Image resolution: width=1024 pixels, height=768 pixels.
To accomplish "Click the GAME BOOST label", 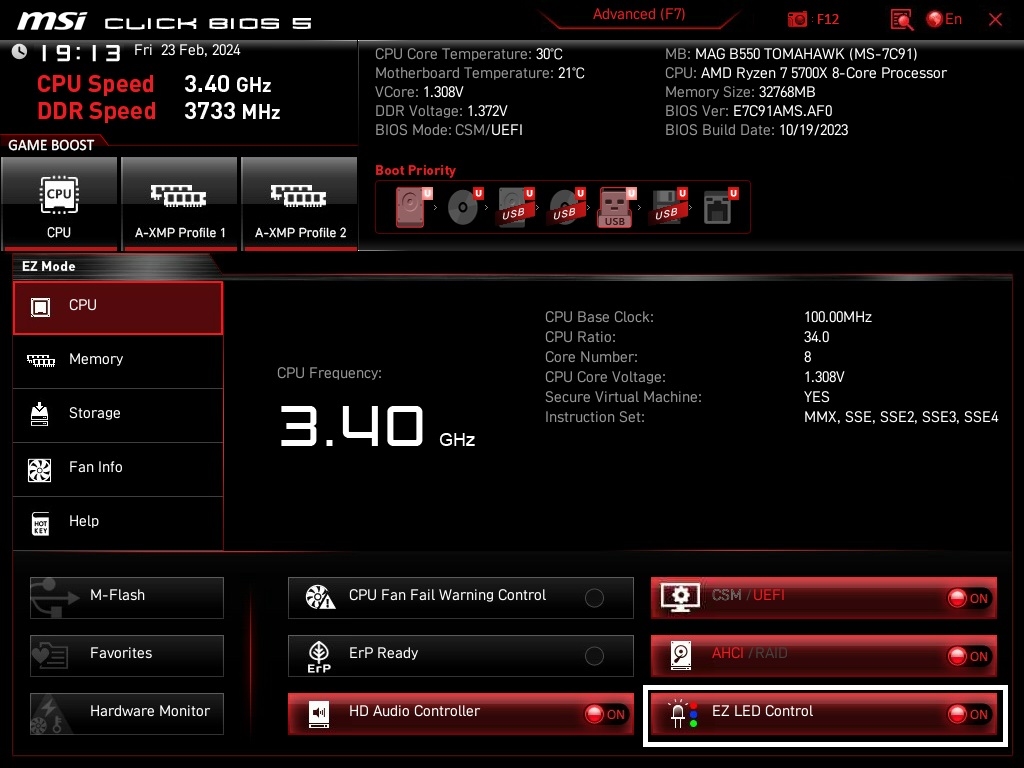I will click(51, 145).
